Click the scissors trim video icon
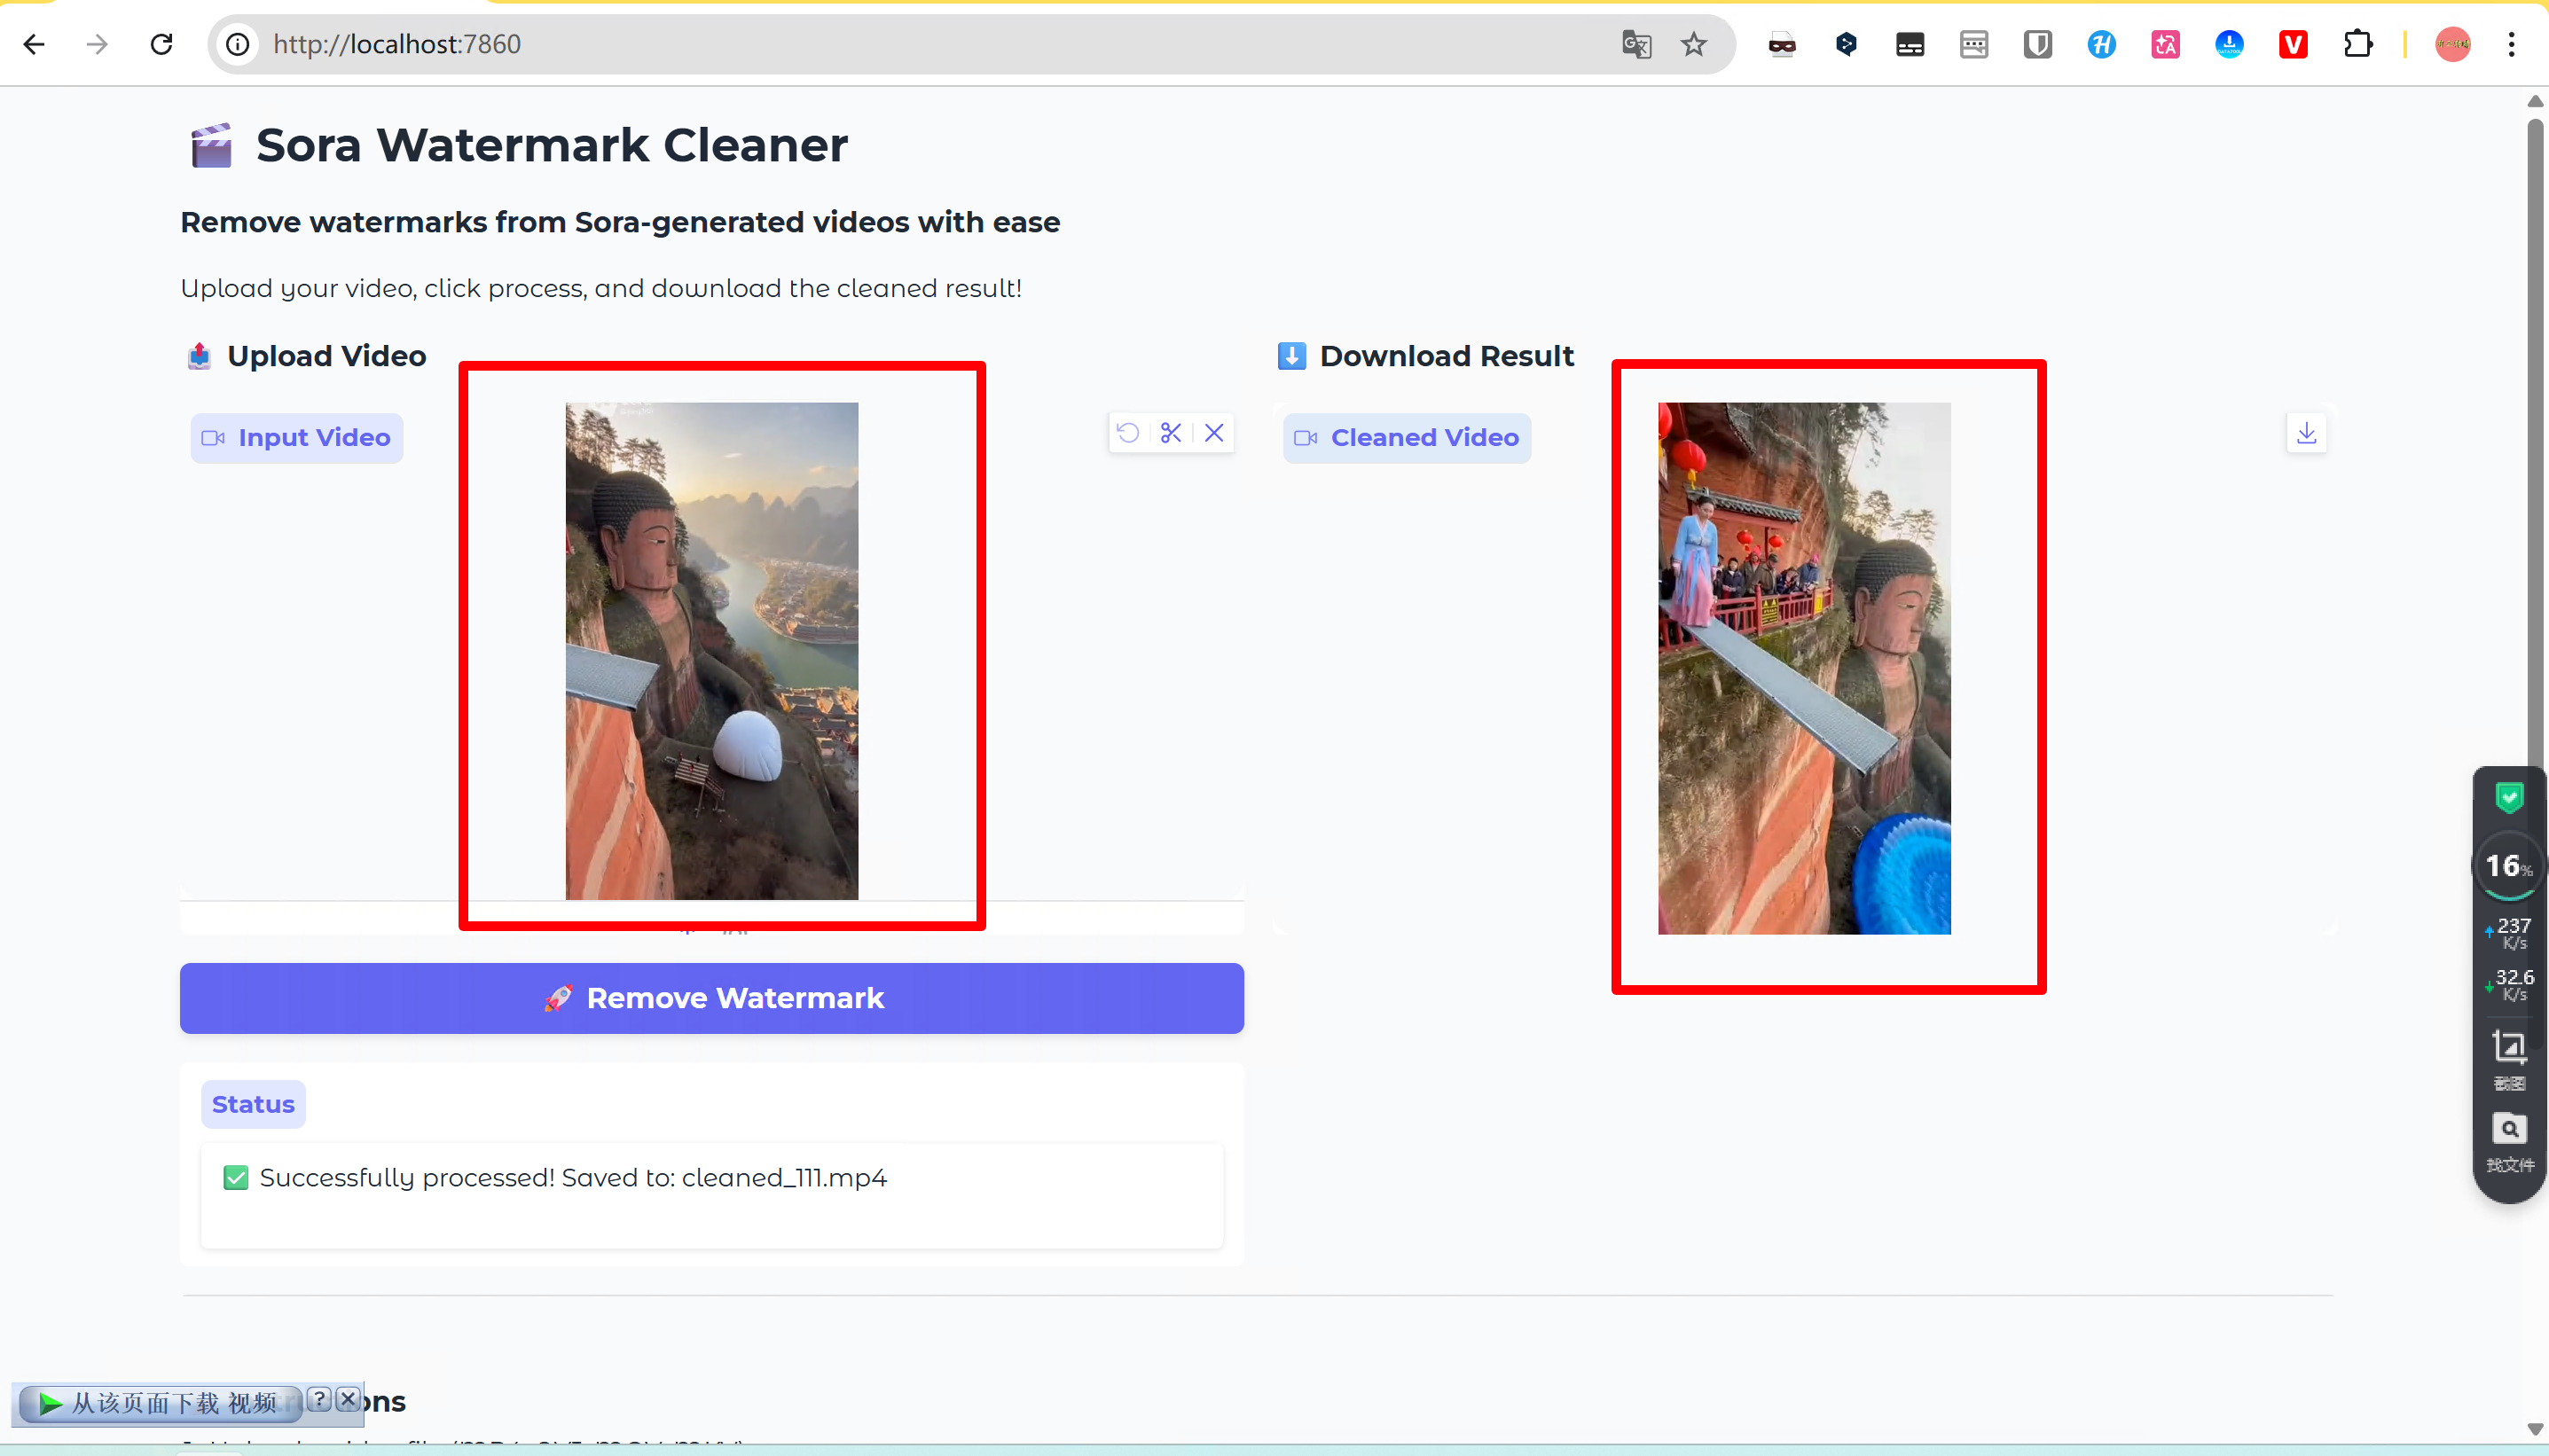Screen dimensions: 2549x1456 [1171, 433]
